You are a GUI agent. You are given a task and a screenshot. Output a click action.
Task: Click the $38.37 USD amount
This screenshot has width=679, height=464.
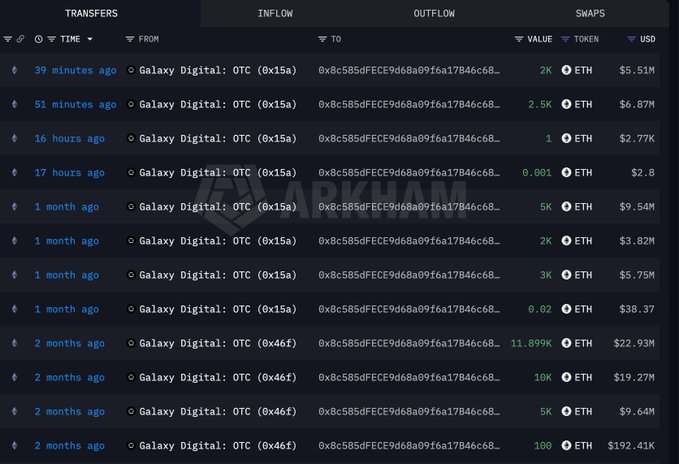coord(637,309)
